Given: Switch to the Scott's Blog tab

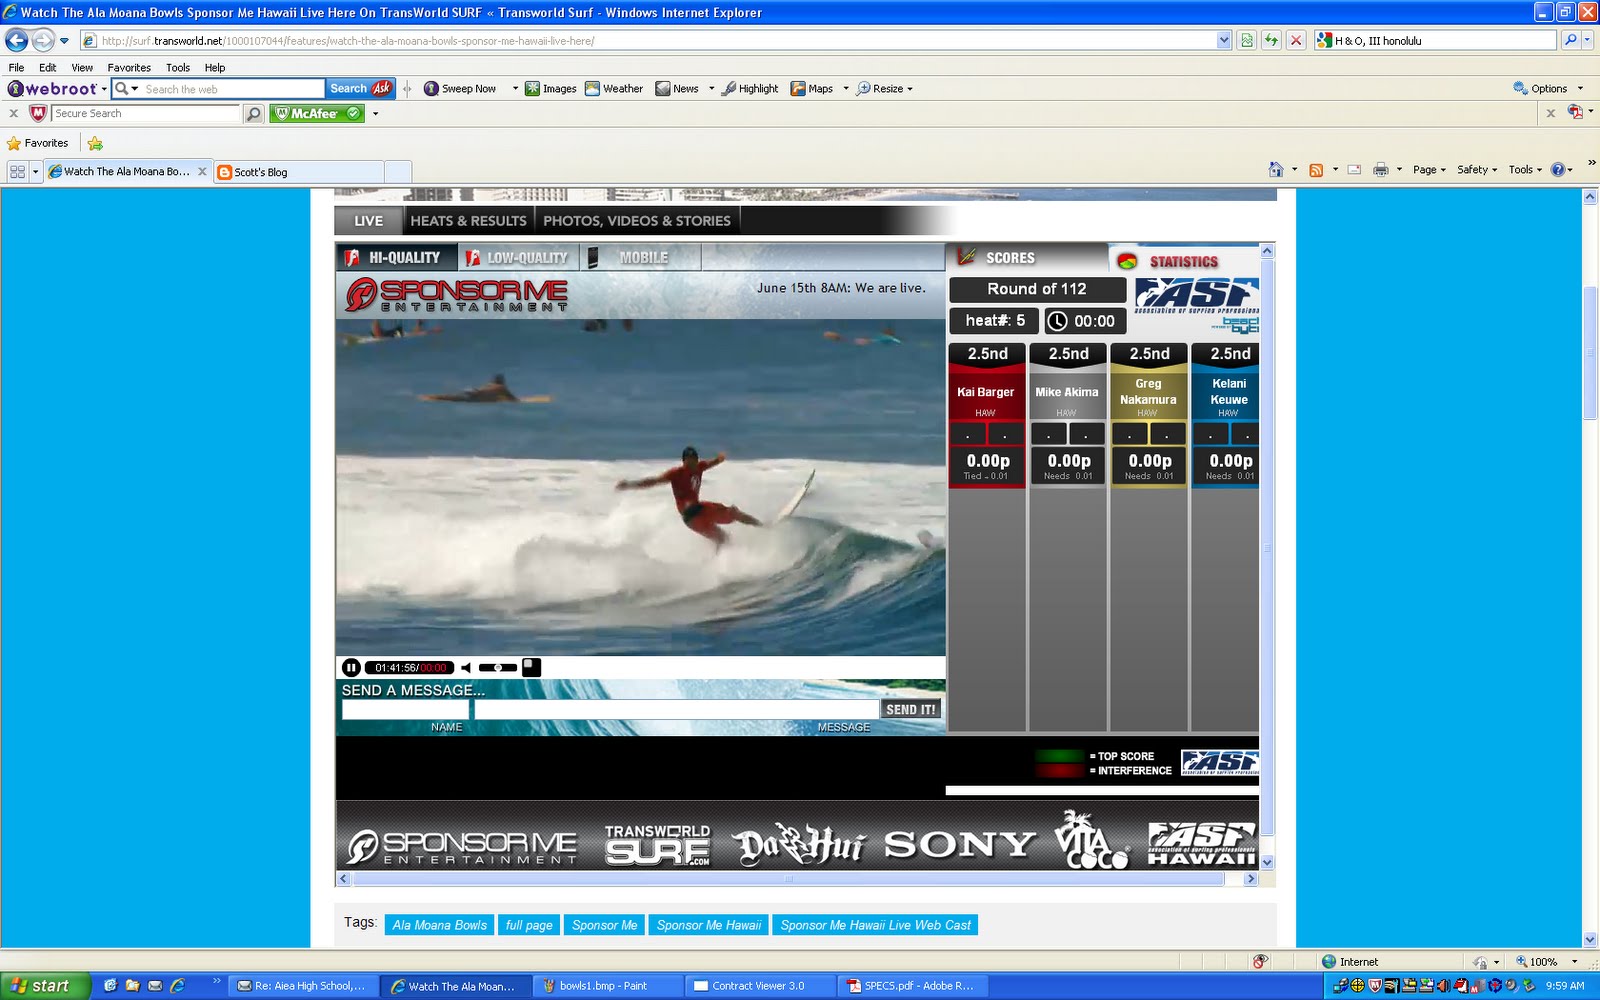Looking at the screenshot, I should point(298,172).
